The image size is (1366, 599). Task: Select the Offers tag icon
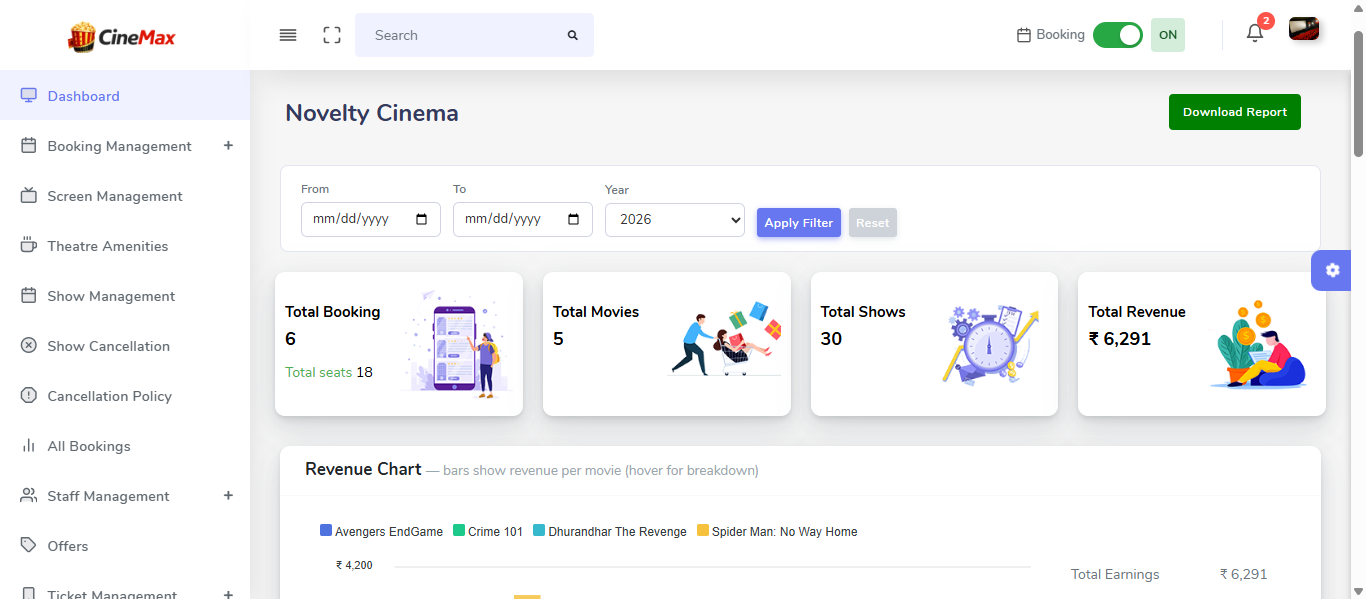click(x=29, y=545)
